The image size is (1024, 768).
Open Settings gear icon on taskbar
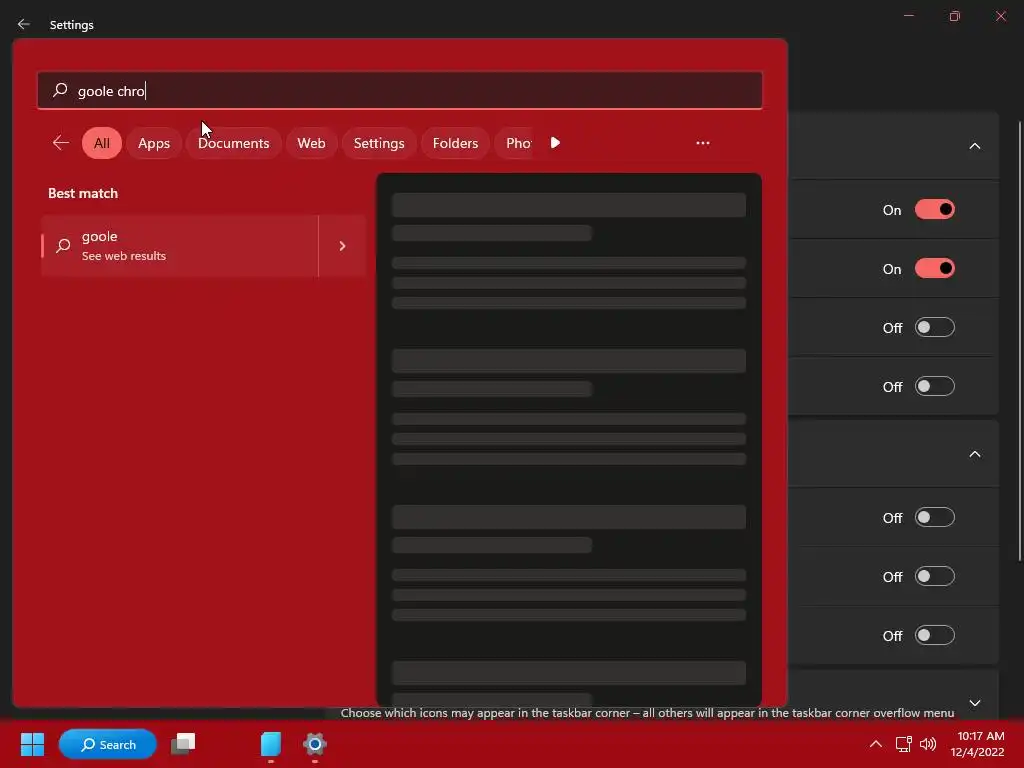click(x=315, y=744)
